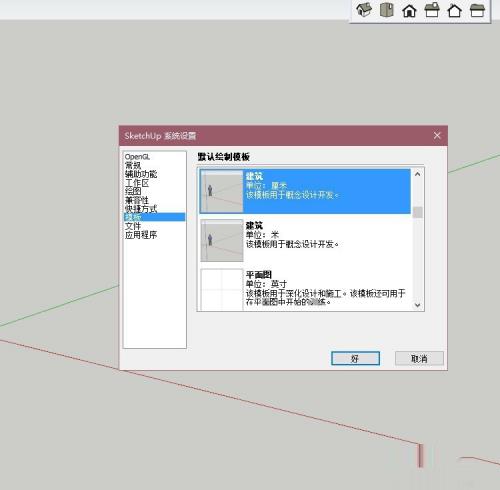The width and height of the screenshot is (500, 490).
Task: Open the OpenGL settings category
Action: pyautogui.click(x=137, y=157)
